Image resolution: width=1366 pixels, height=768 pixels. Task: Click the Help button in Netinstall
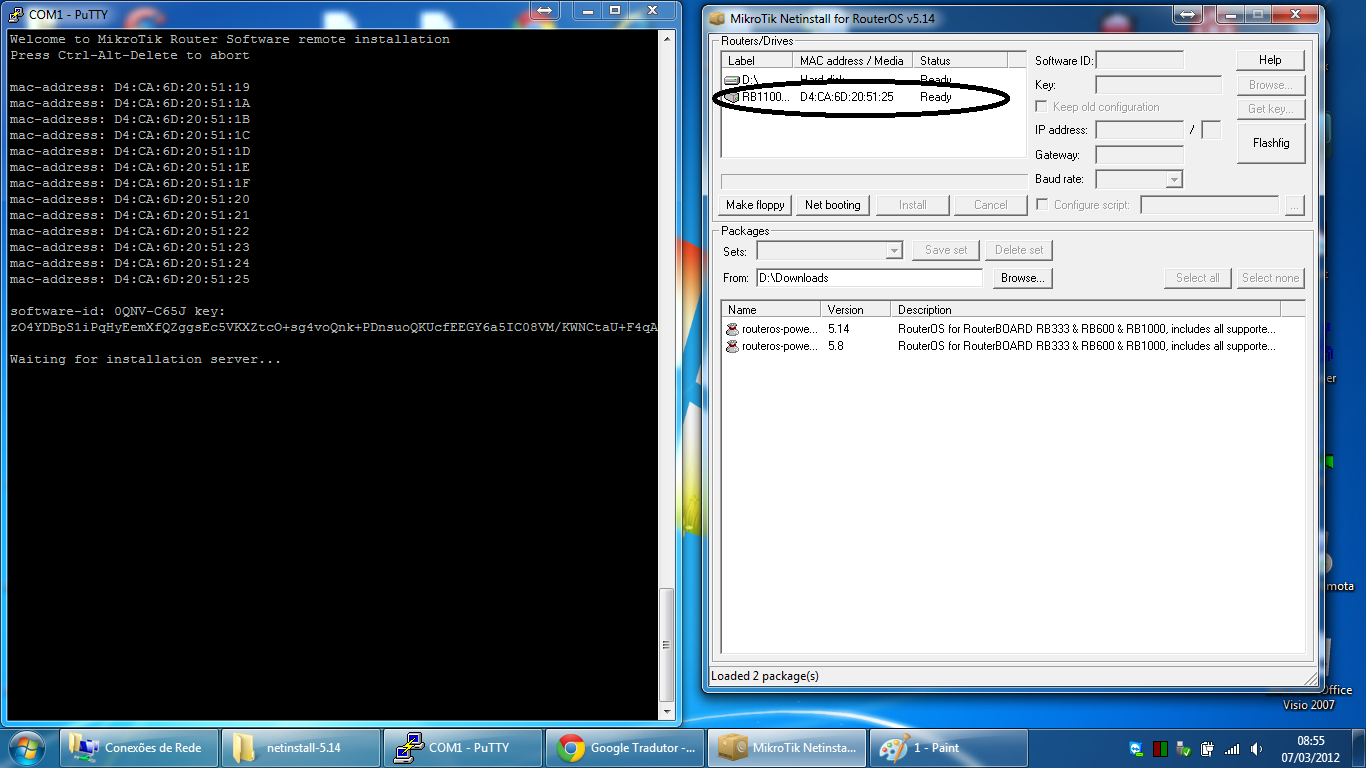[1270, 61]
